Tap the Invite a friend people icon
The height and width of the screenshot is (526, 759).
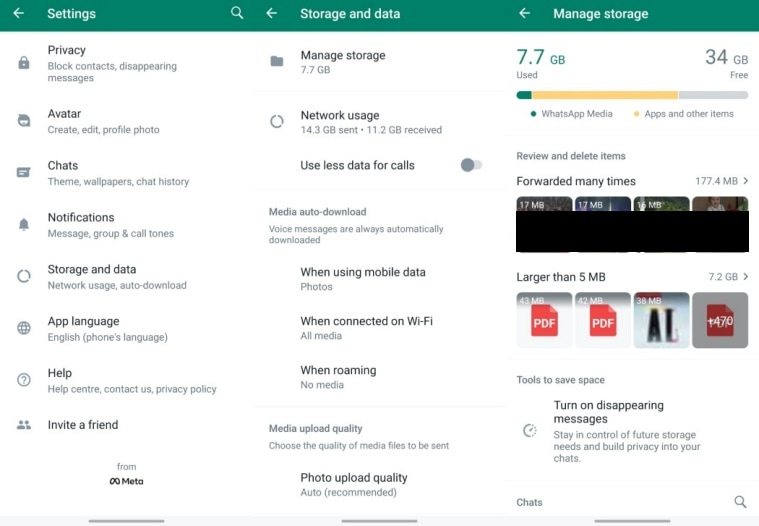click(24, 425)
